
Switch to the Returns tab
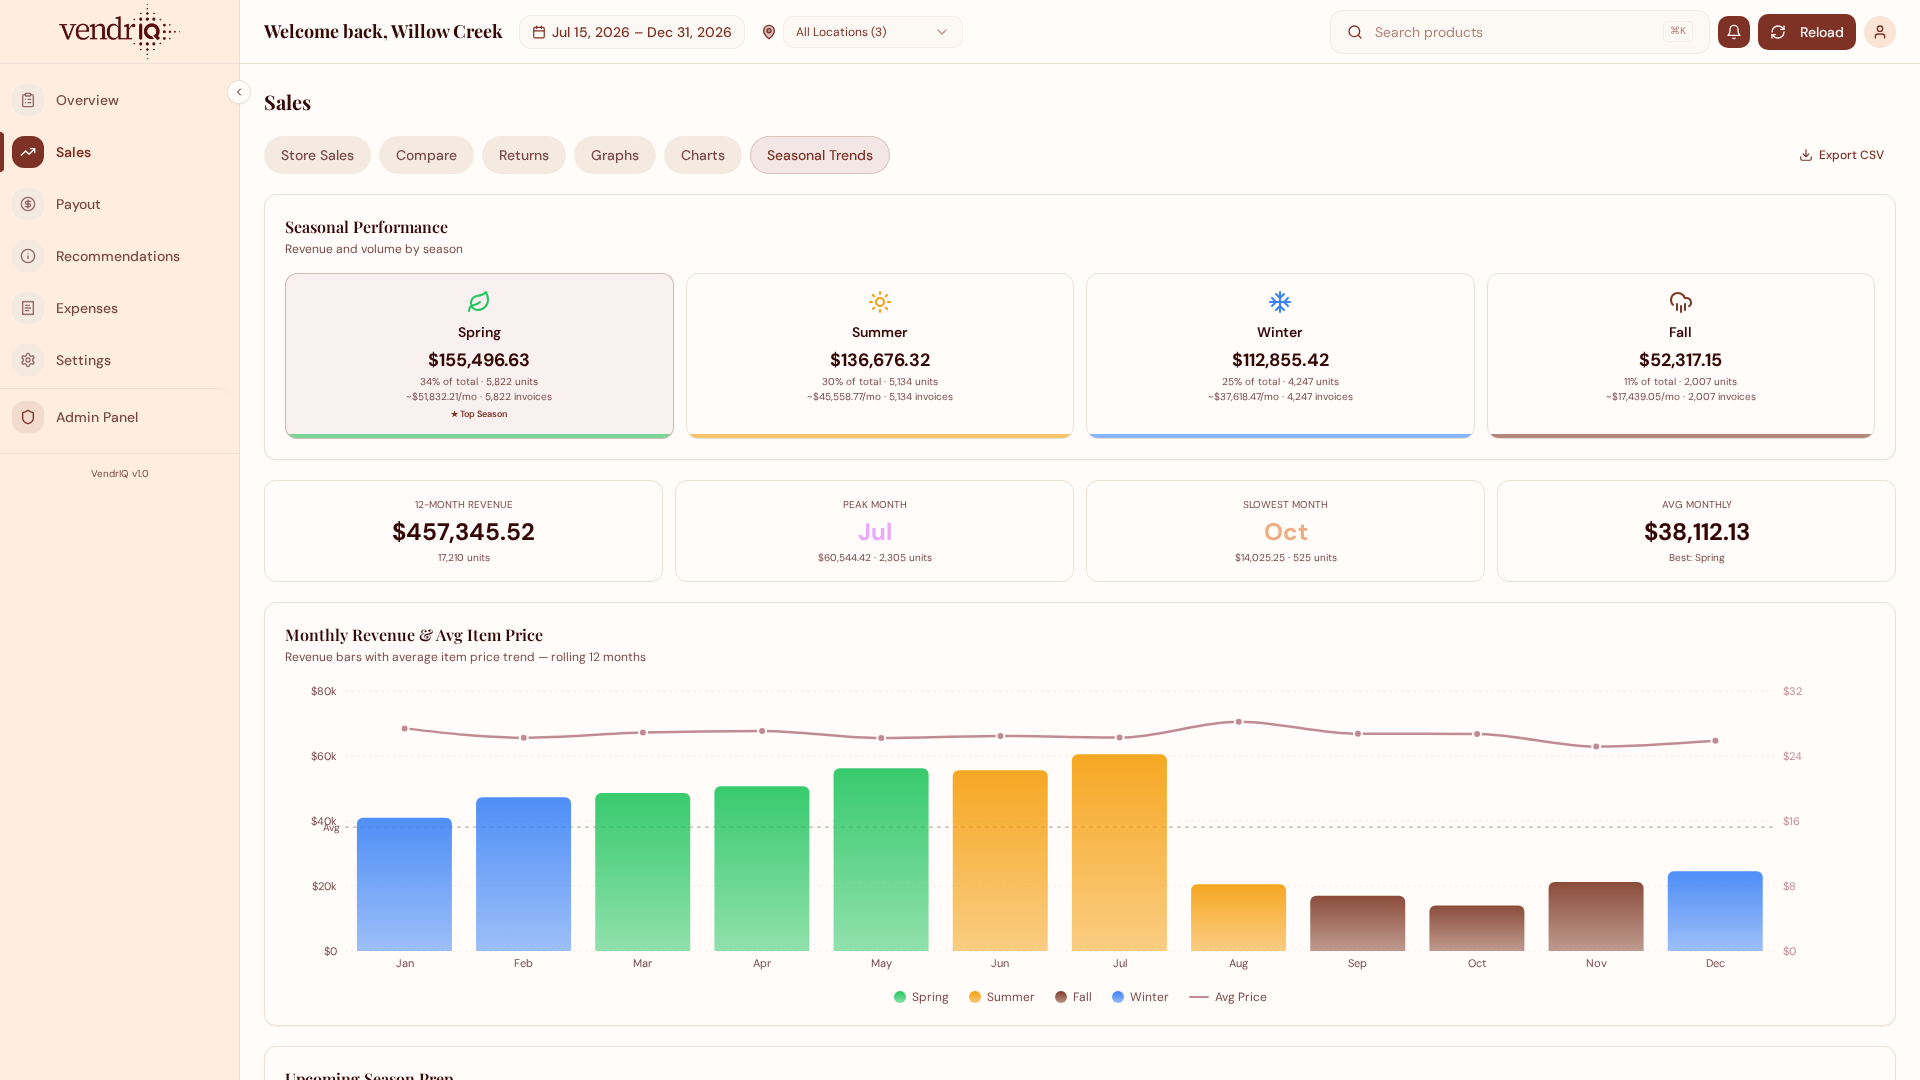coord(524,155)
